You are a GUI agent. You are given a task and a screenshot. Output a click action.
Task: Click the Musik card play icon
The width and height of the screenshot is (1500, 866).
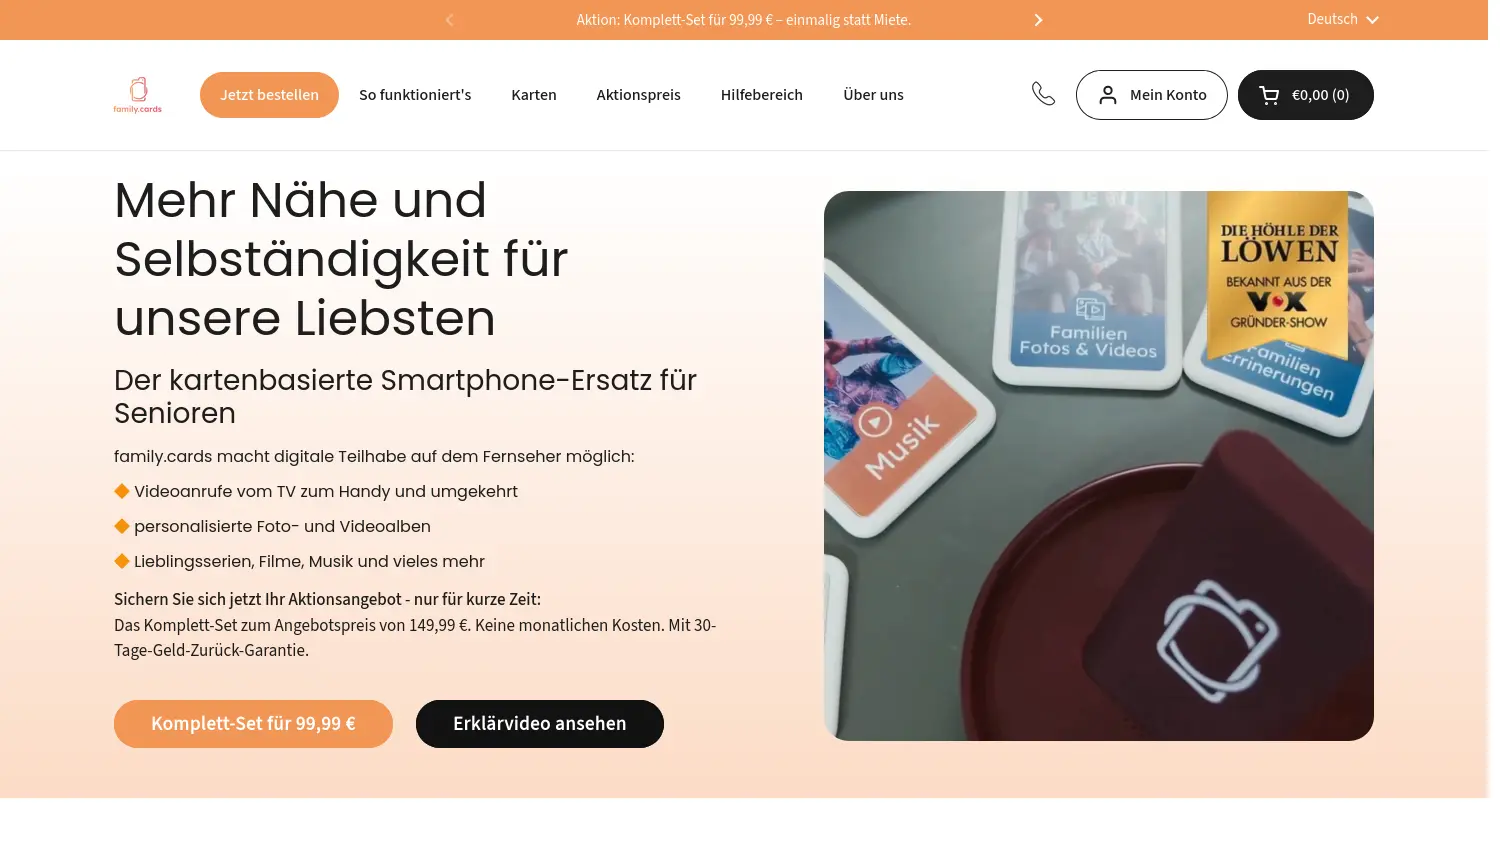(x=875, y=422)
